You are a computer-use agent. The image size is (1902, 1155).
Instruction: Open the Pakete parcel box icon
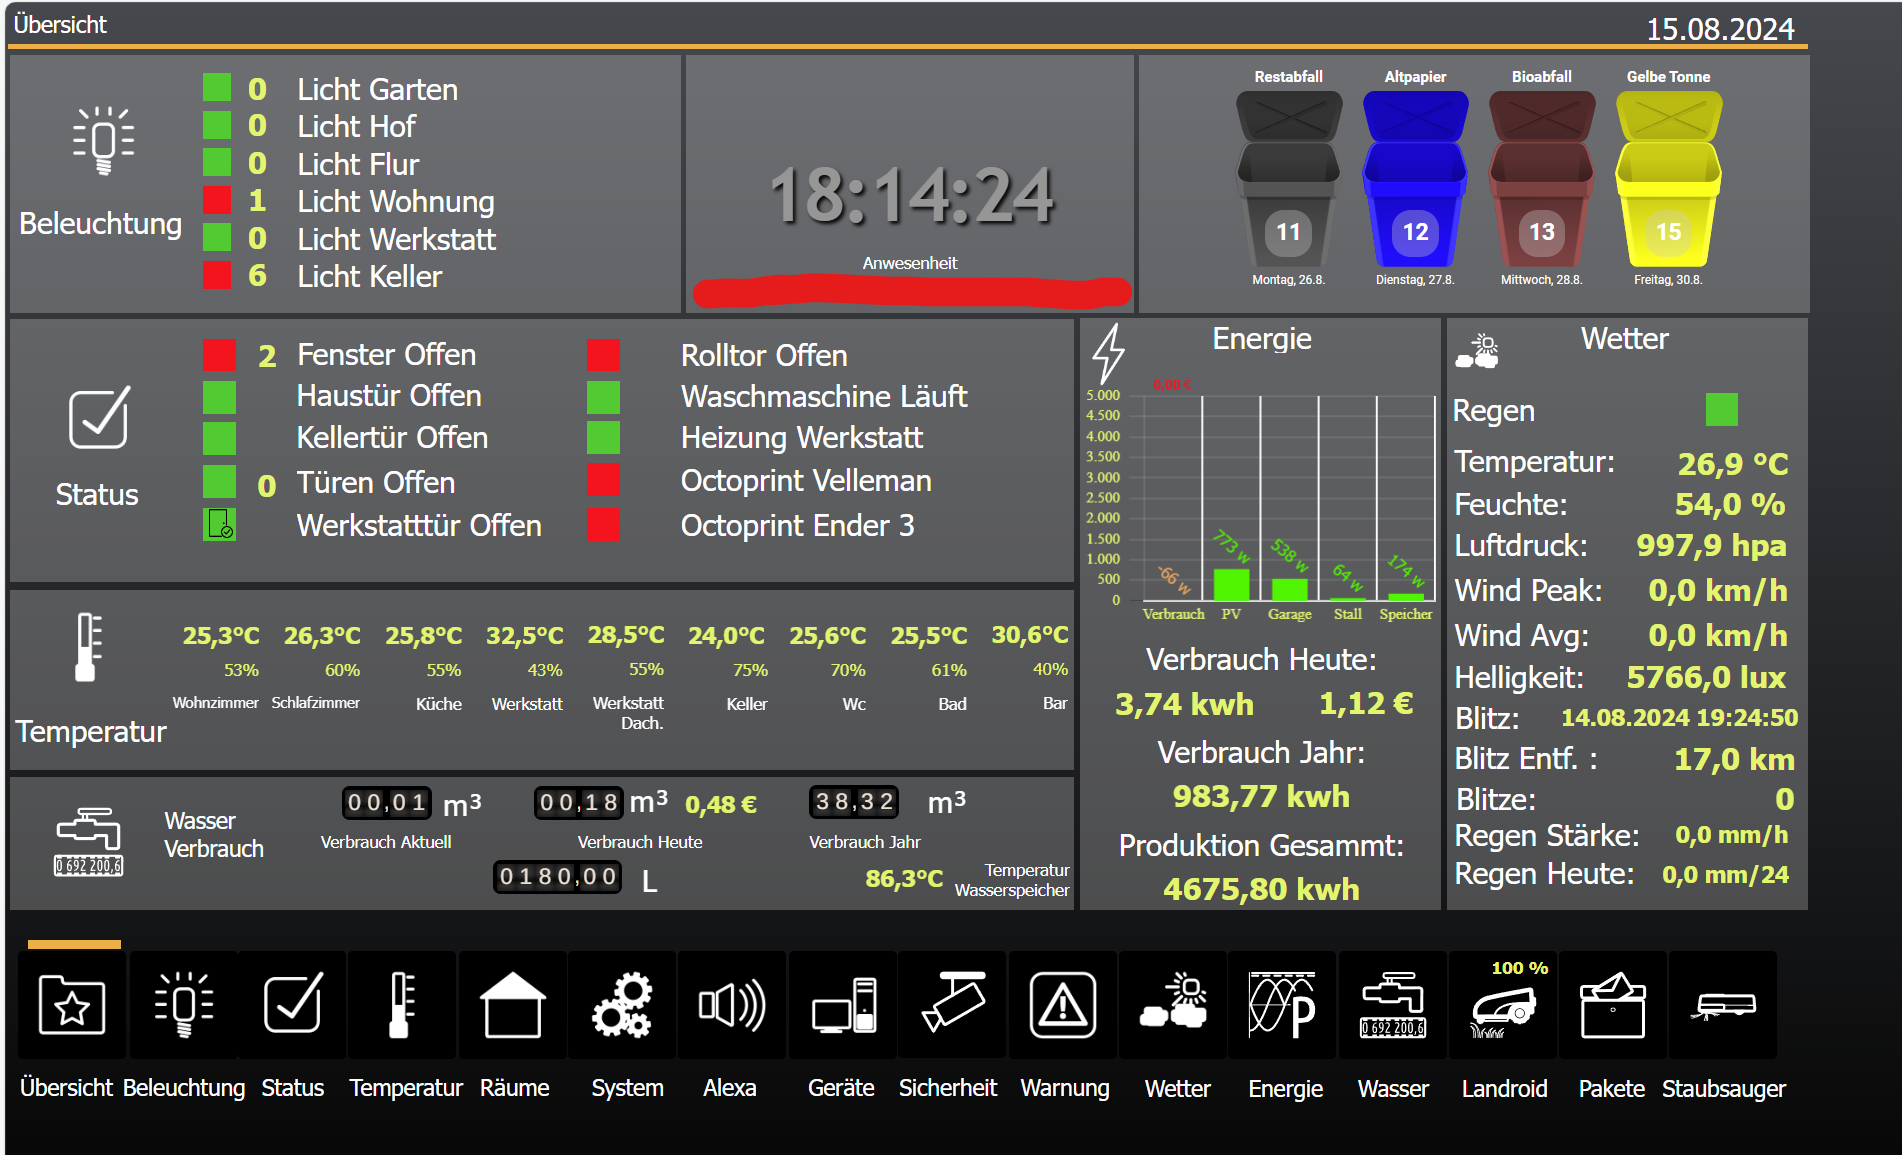1612,1005
